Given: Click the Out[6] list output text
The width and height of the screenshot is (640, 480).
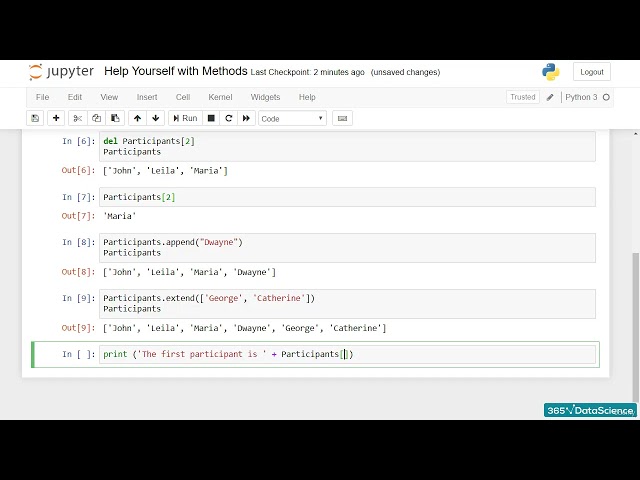Looking at the screenshot, I should click(165, 171).
